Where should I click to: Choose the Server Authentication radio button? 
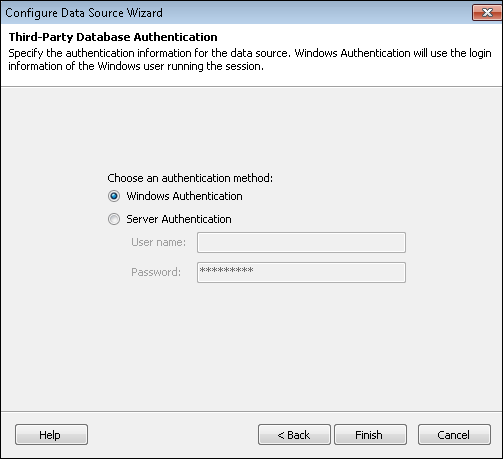(x=114, y=219)
